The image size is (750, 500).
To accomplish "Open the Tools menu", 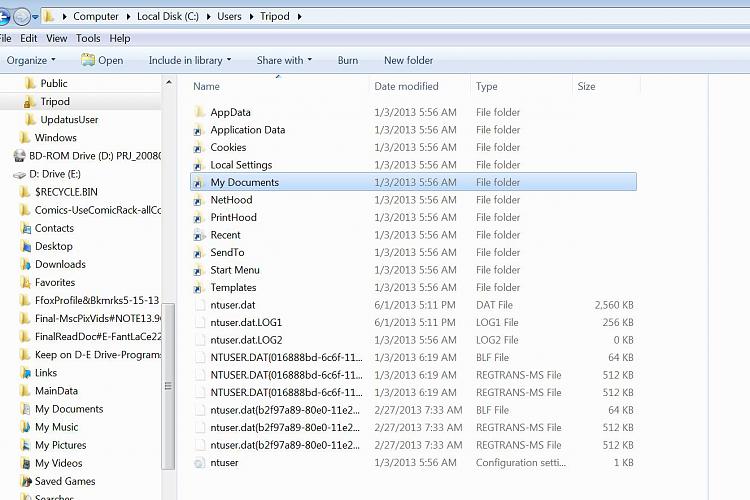I will [88, 38].
